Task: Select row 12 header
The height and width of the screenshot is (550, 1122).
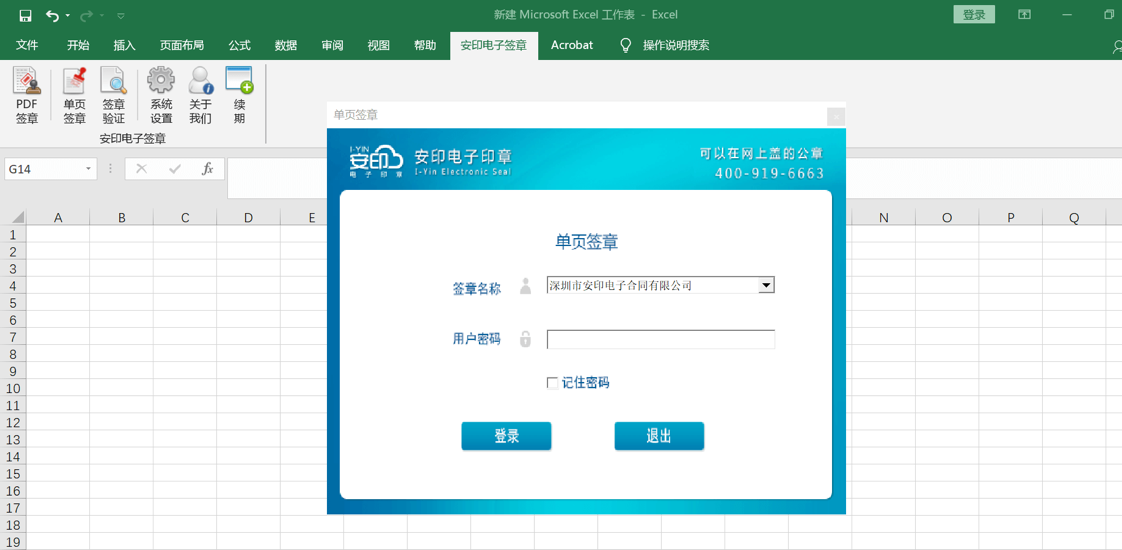Action: coord(13,423)
